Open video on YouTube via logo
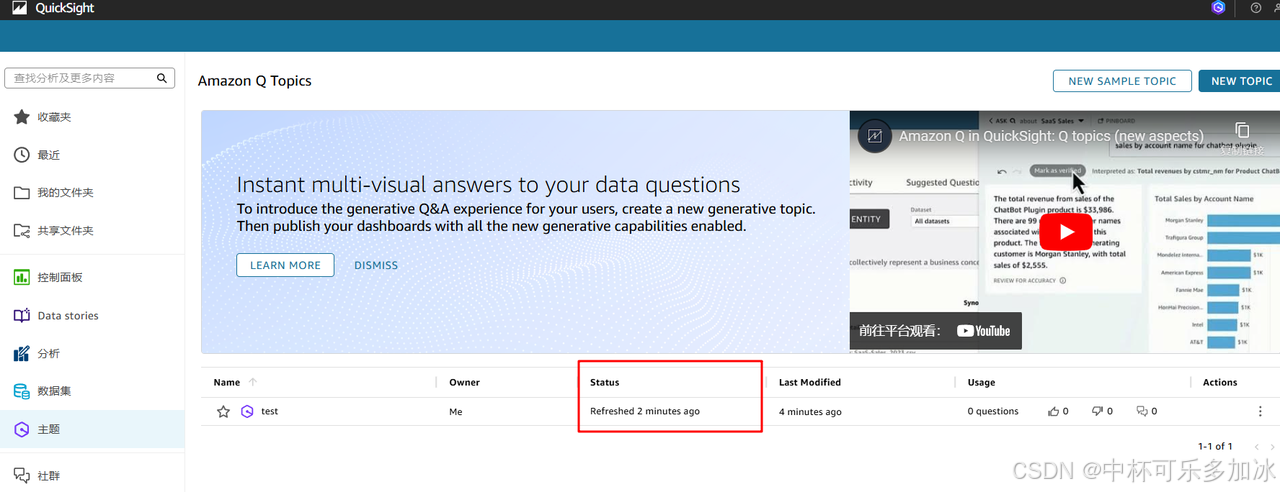 [x=983, y=331]
